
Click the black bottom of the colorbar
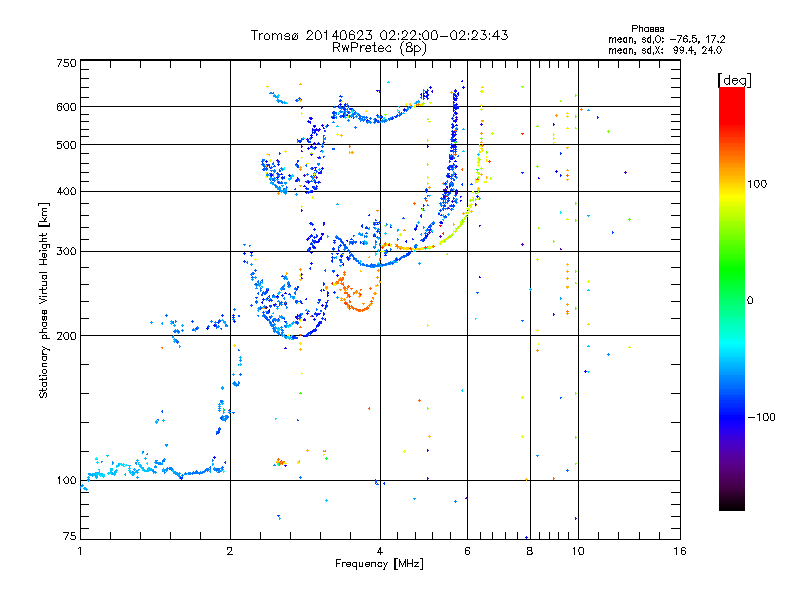click(732, 503)
